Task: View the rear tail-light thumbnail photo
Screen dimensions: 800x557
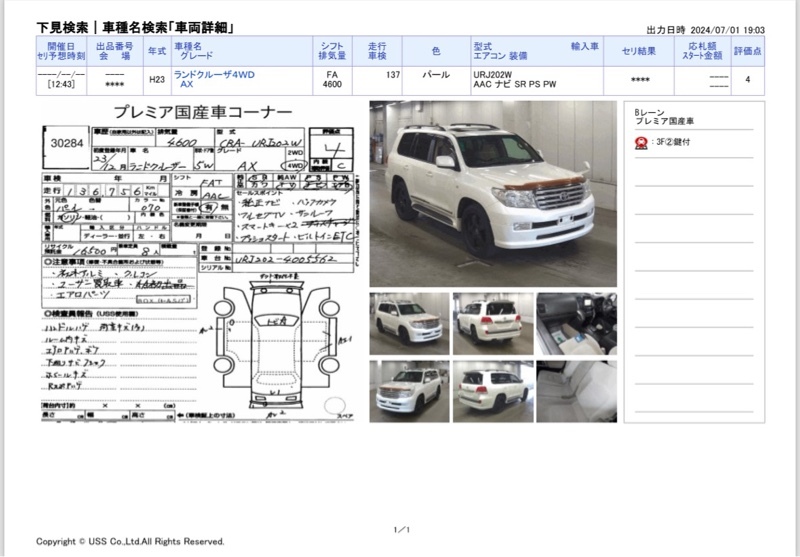Action: (x=493, y=324)
